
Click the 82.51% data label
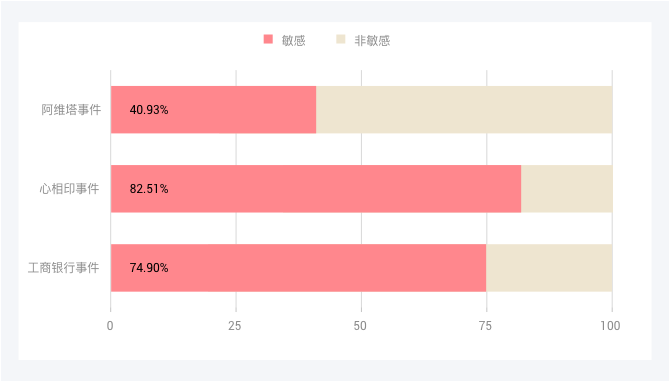149,189
